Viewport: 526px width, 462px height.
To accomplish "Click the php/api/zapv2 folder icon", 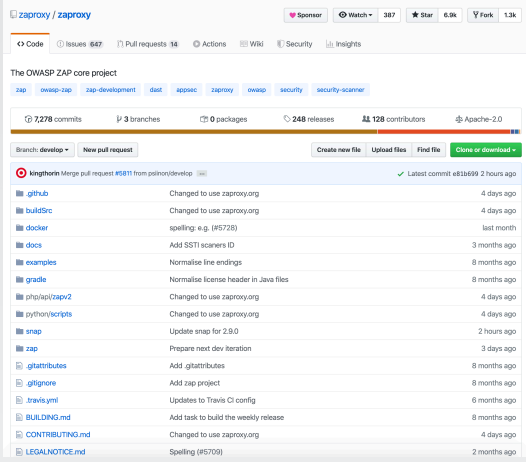I will pos(19,297).
